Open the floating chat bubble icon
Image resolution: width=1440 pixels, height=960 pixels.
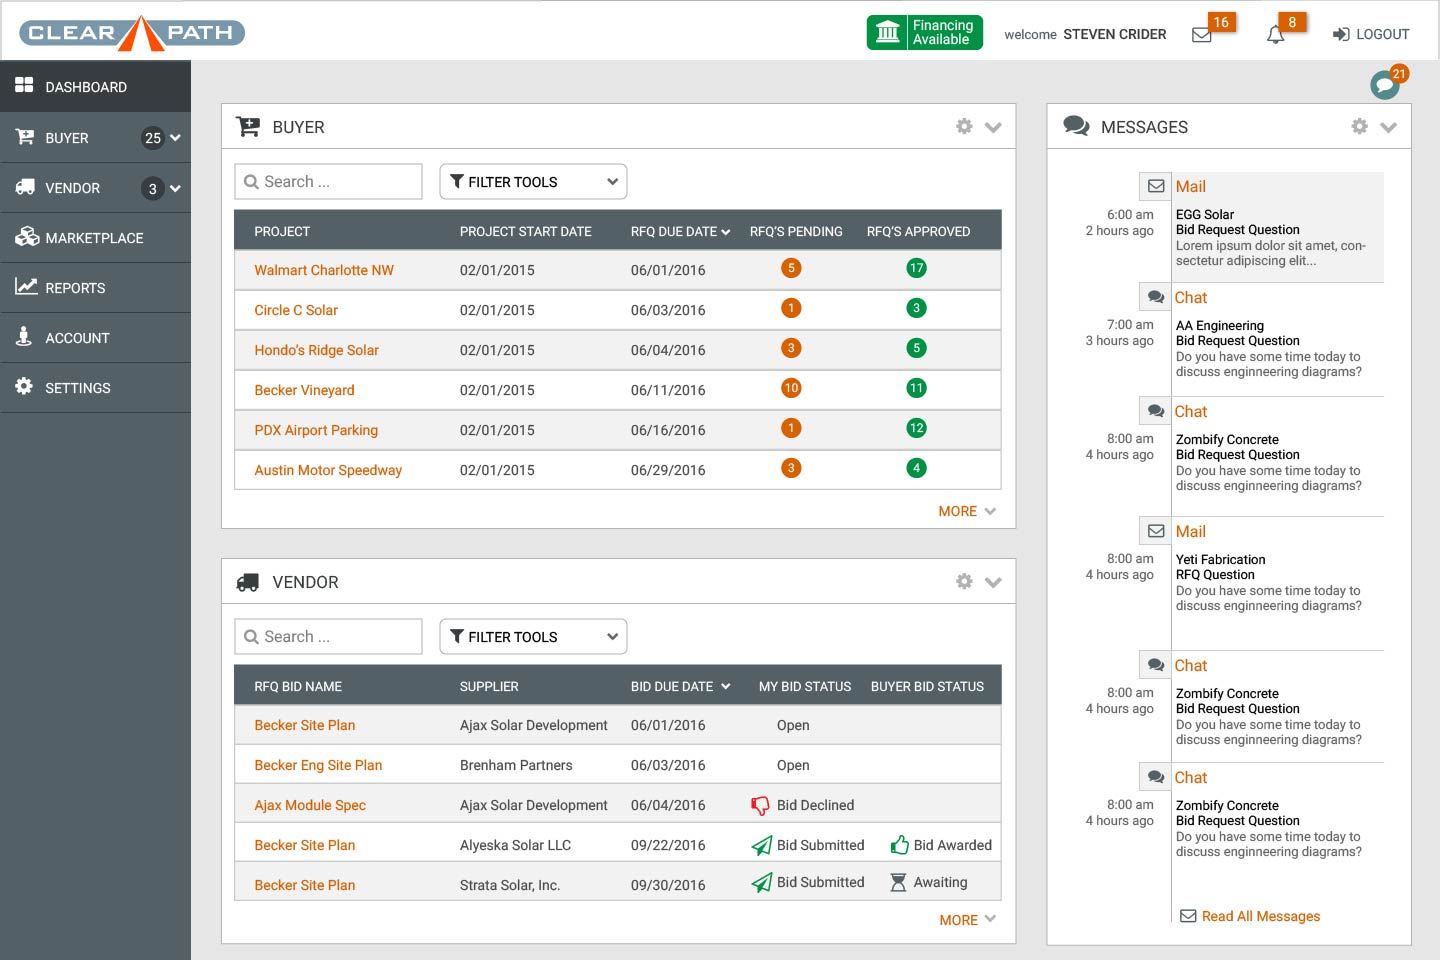(1385, 85)
